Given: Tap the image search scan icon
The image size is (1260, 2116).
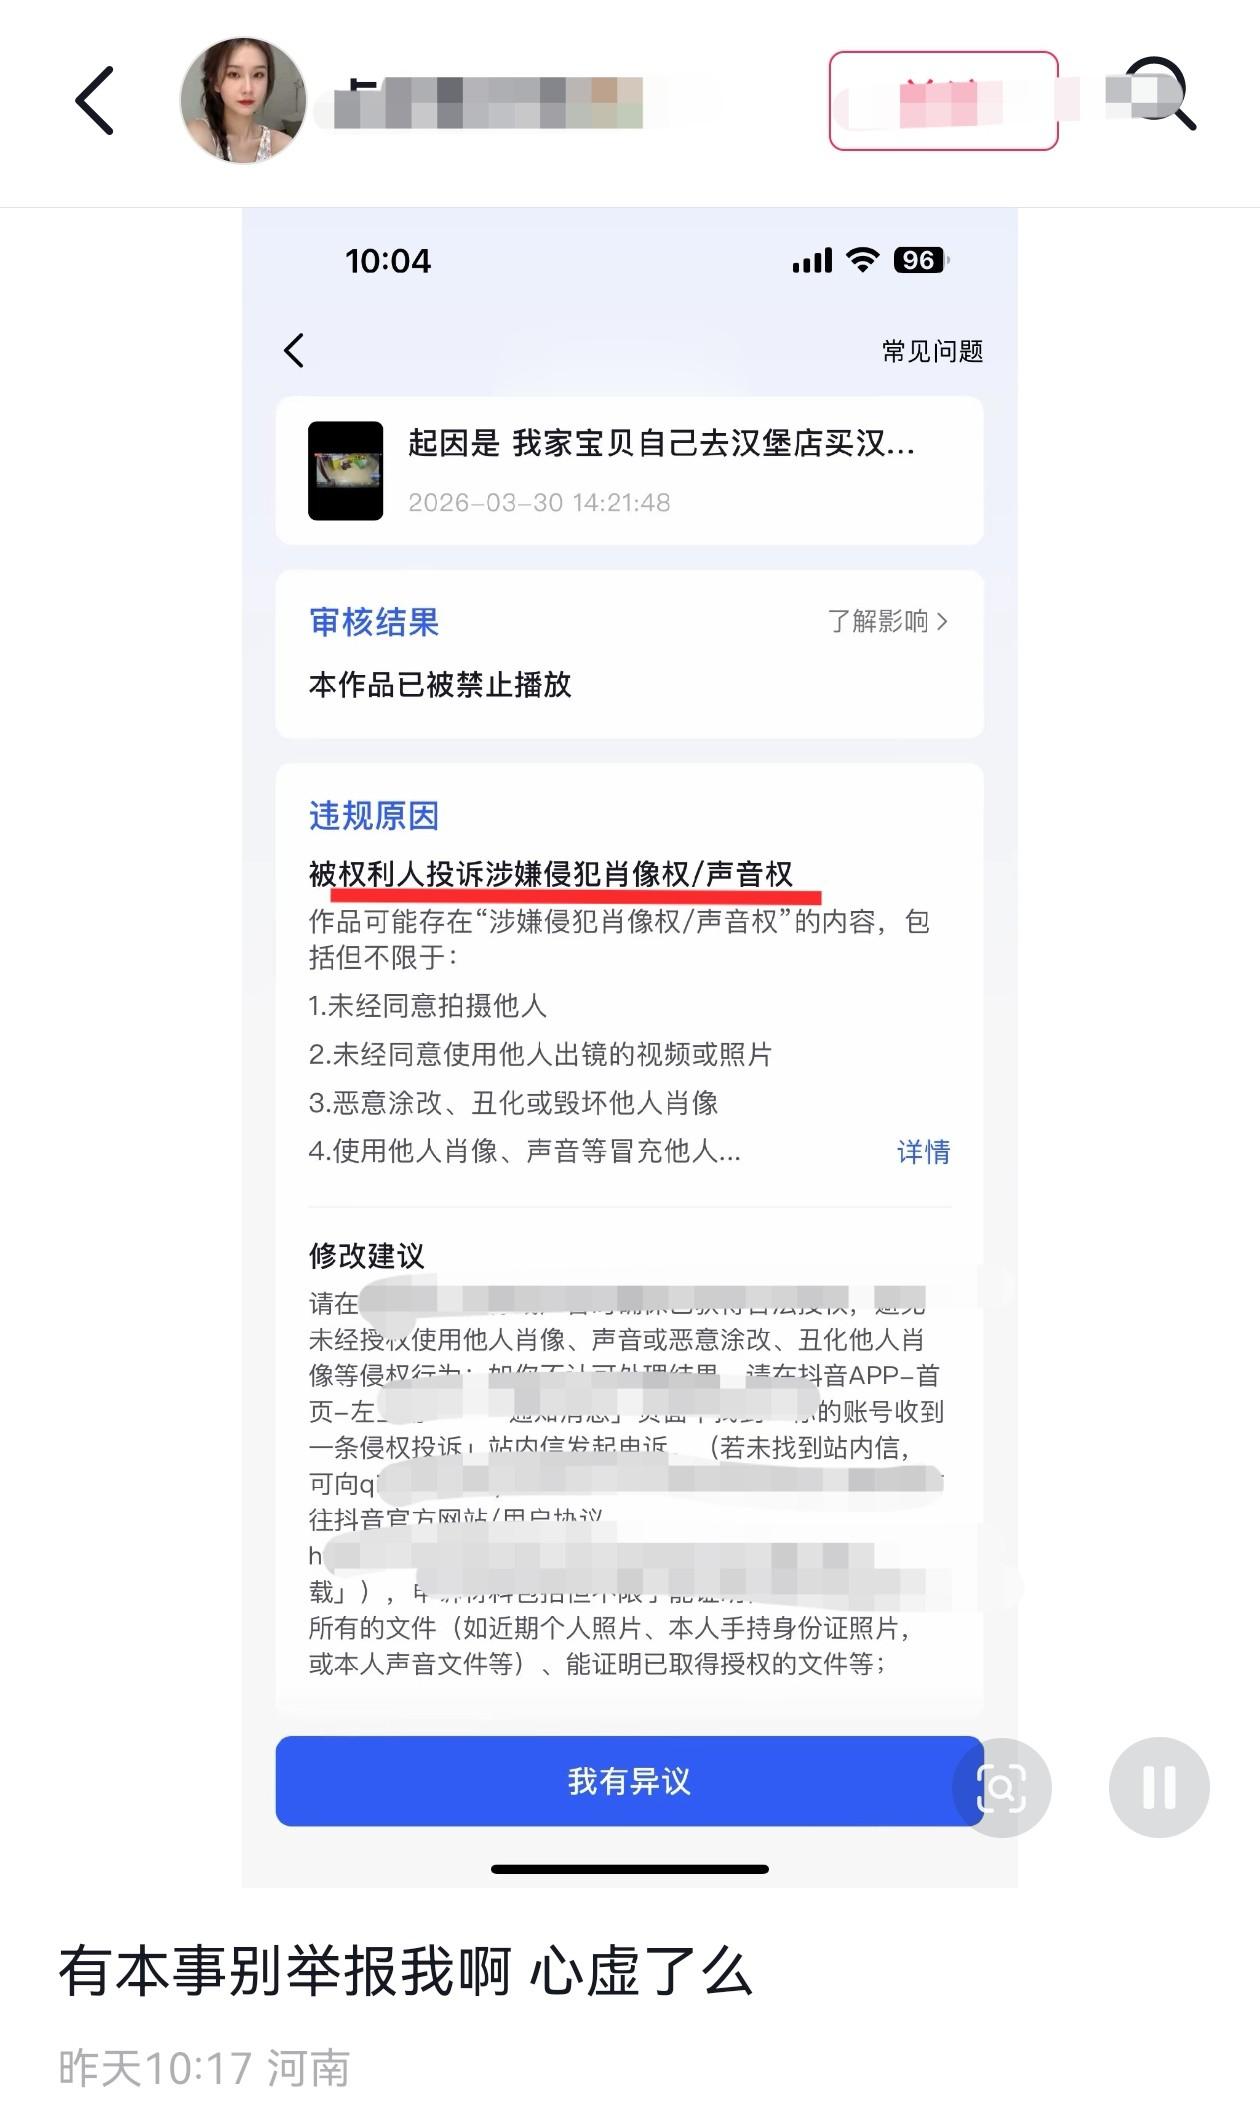Looking at the screenshot, I should (x=1001, y=1787).
